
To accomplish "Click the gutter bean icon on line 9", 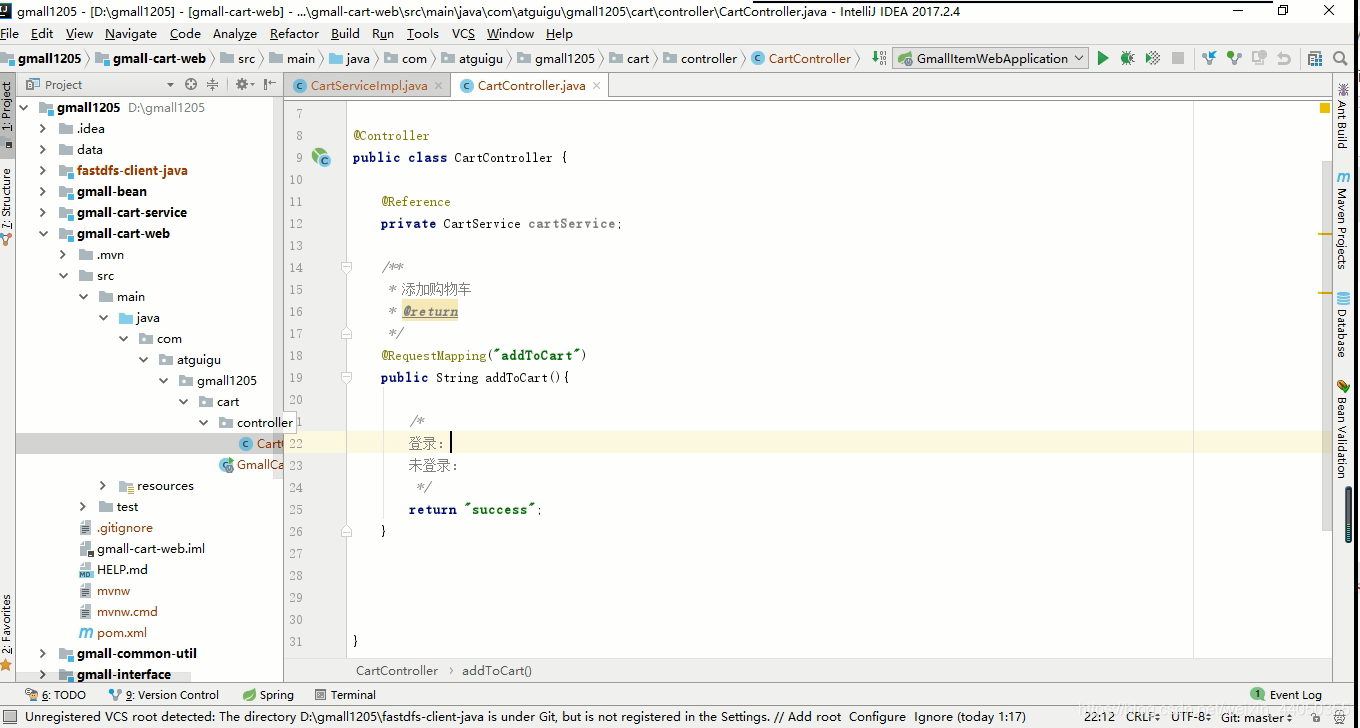I will pos(321,157).
